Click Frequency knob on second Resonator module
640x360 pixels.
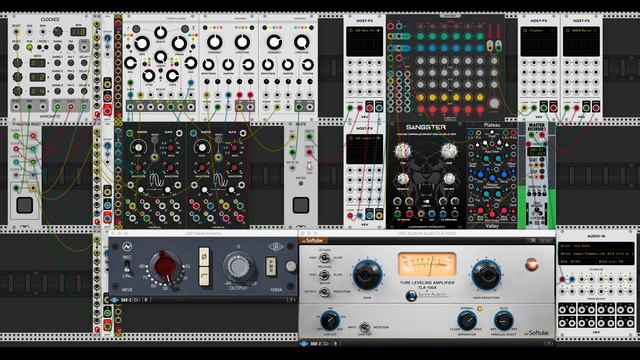[274, 42]
